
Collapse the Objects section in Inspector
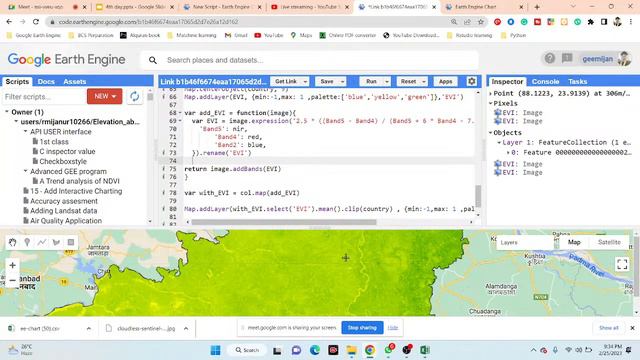(x=491, y=133)
